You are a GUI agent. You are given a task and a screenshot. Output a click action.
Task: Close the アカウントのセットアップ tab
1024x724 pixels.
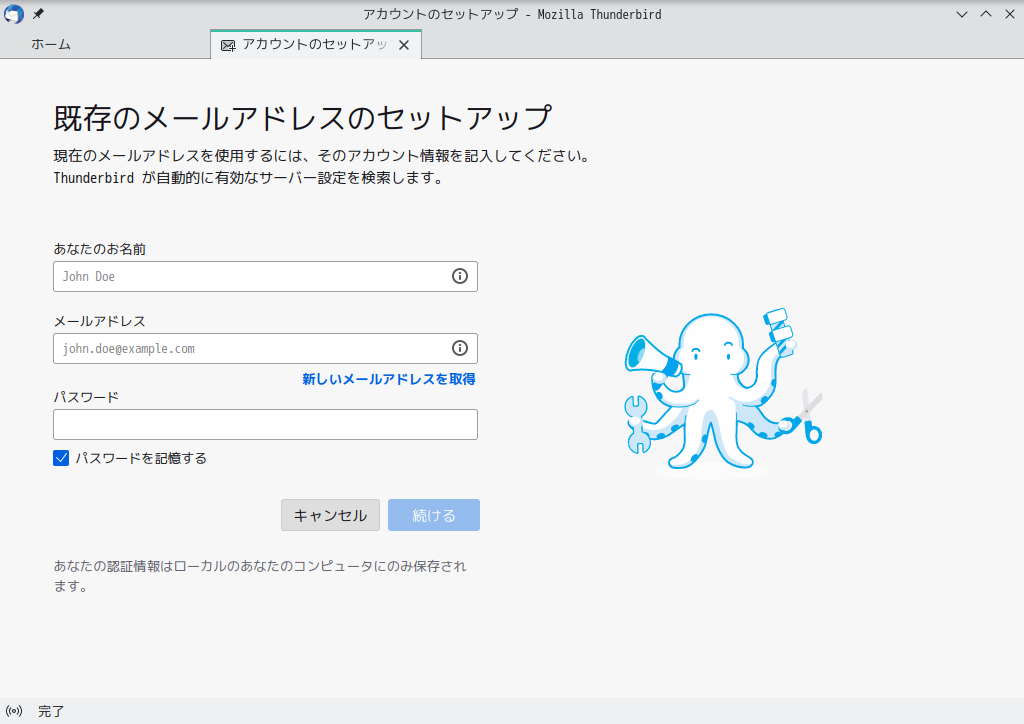(404, 45)
